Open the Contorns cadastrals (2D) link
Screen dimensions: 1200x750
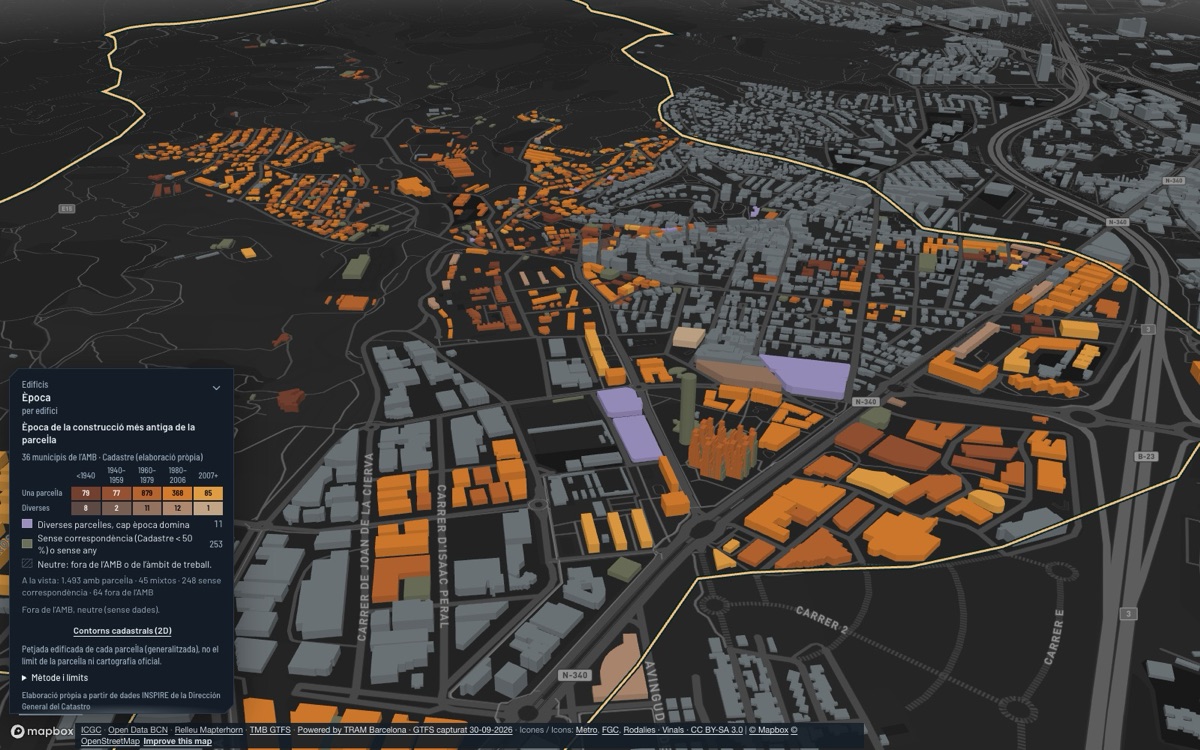click(122, 631)
